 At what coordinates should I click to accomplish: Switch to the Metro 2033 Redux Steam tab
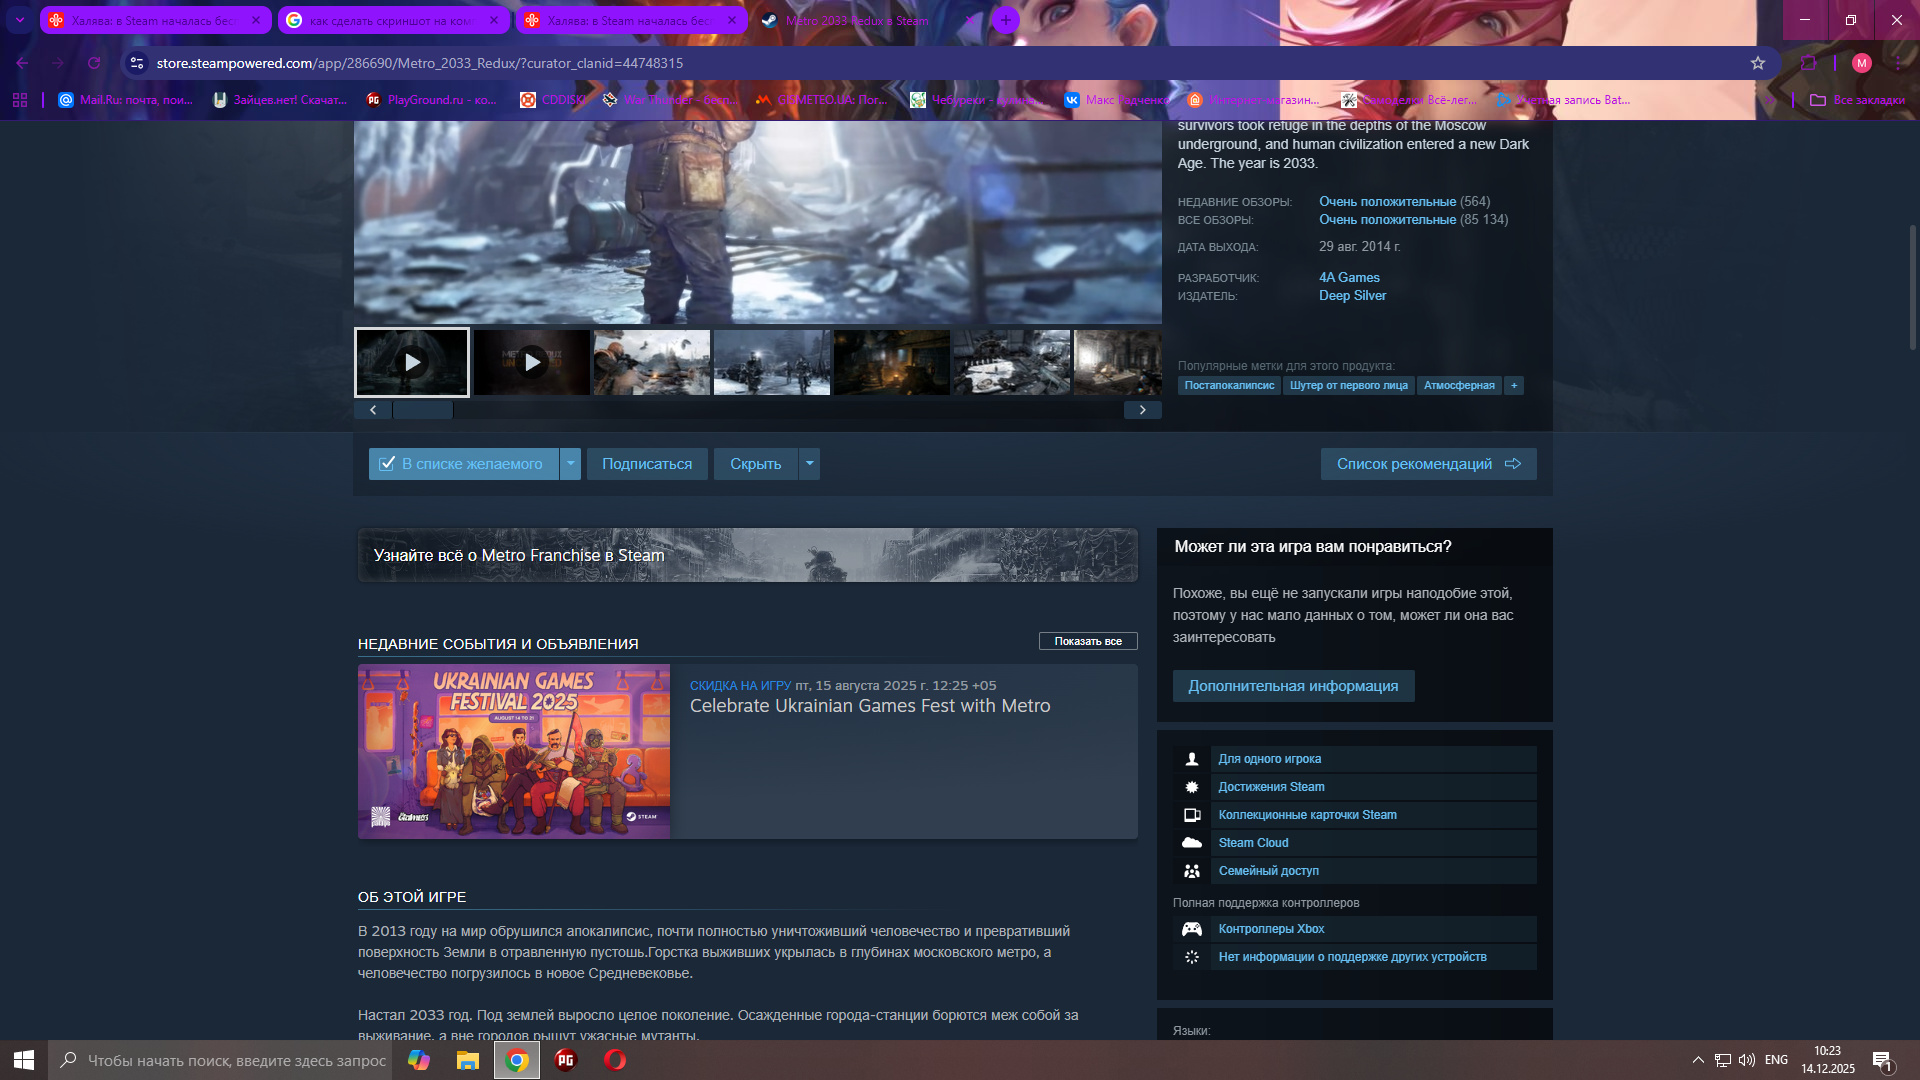857,20
